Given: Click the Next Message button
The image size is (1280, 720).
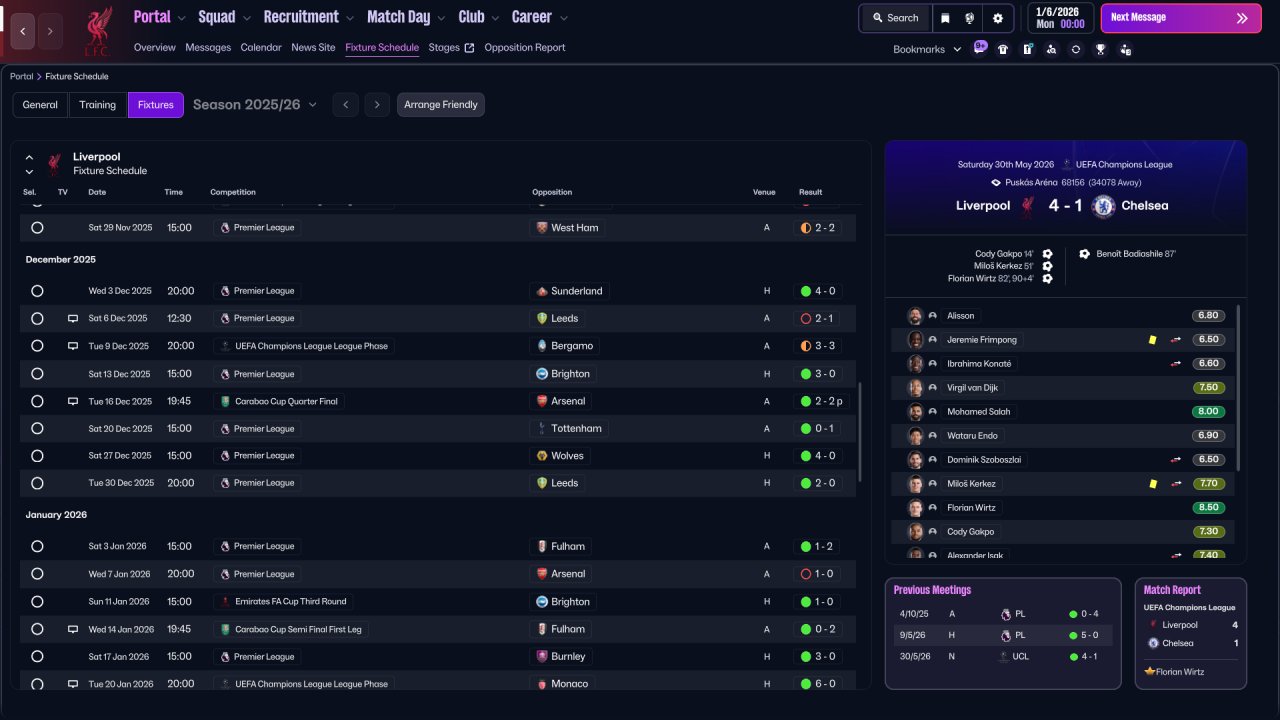Looking at the screenshot, I should (1181, 18).
